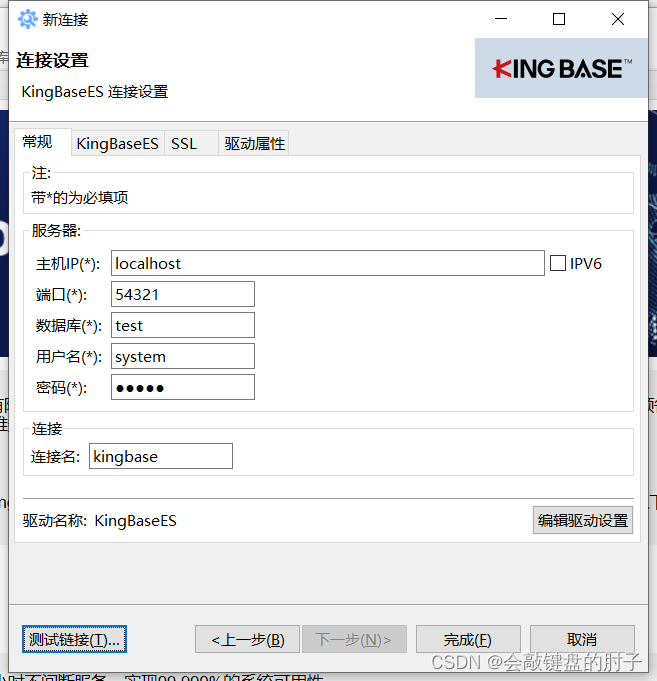Minimize the 新连接 window
This screenshot has width=657, height=681.
[x=501, y=19]
